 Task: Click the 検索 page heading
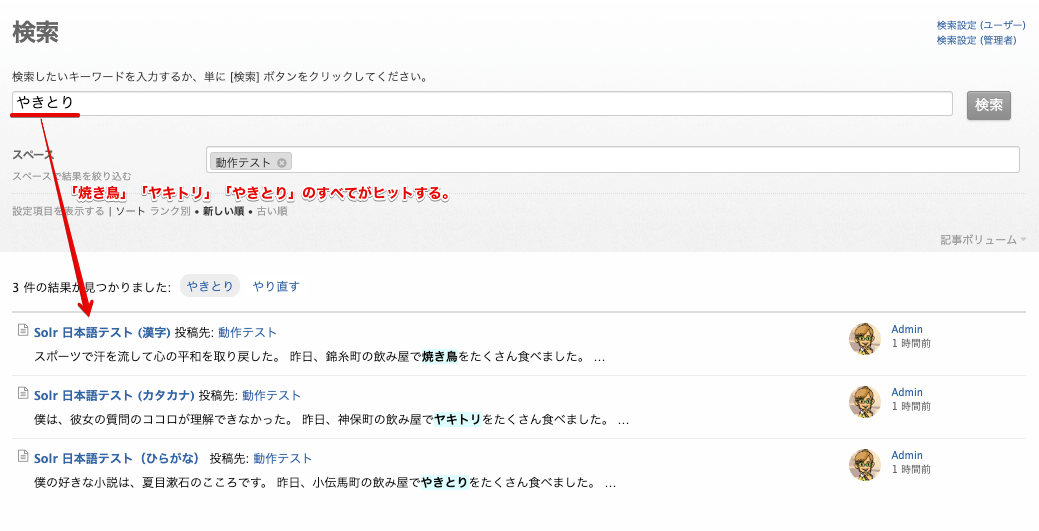coord(36,32)
